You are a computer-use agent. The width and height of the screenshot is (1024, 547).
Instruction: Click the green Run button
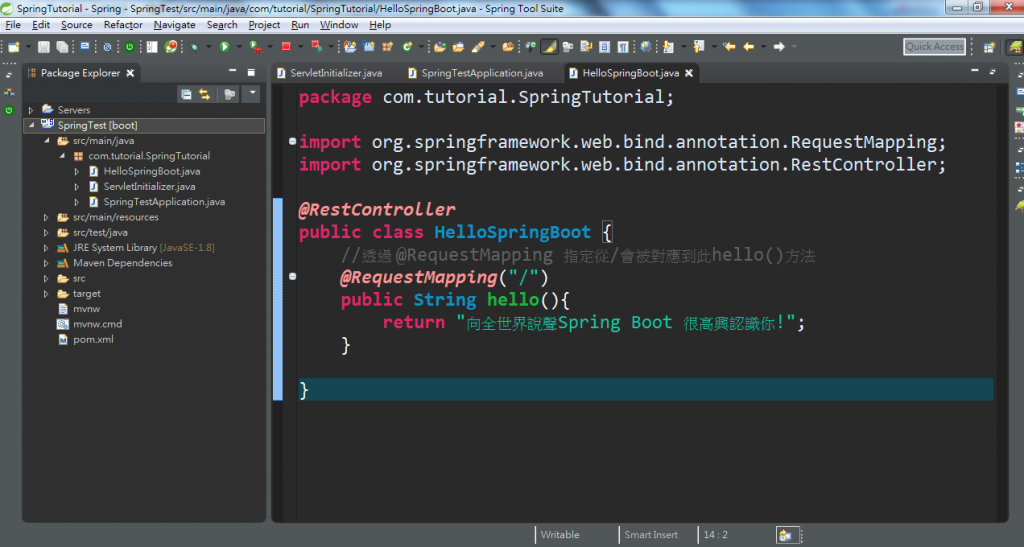pyautogui.click(x=224, y=47)
